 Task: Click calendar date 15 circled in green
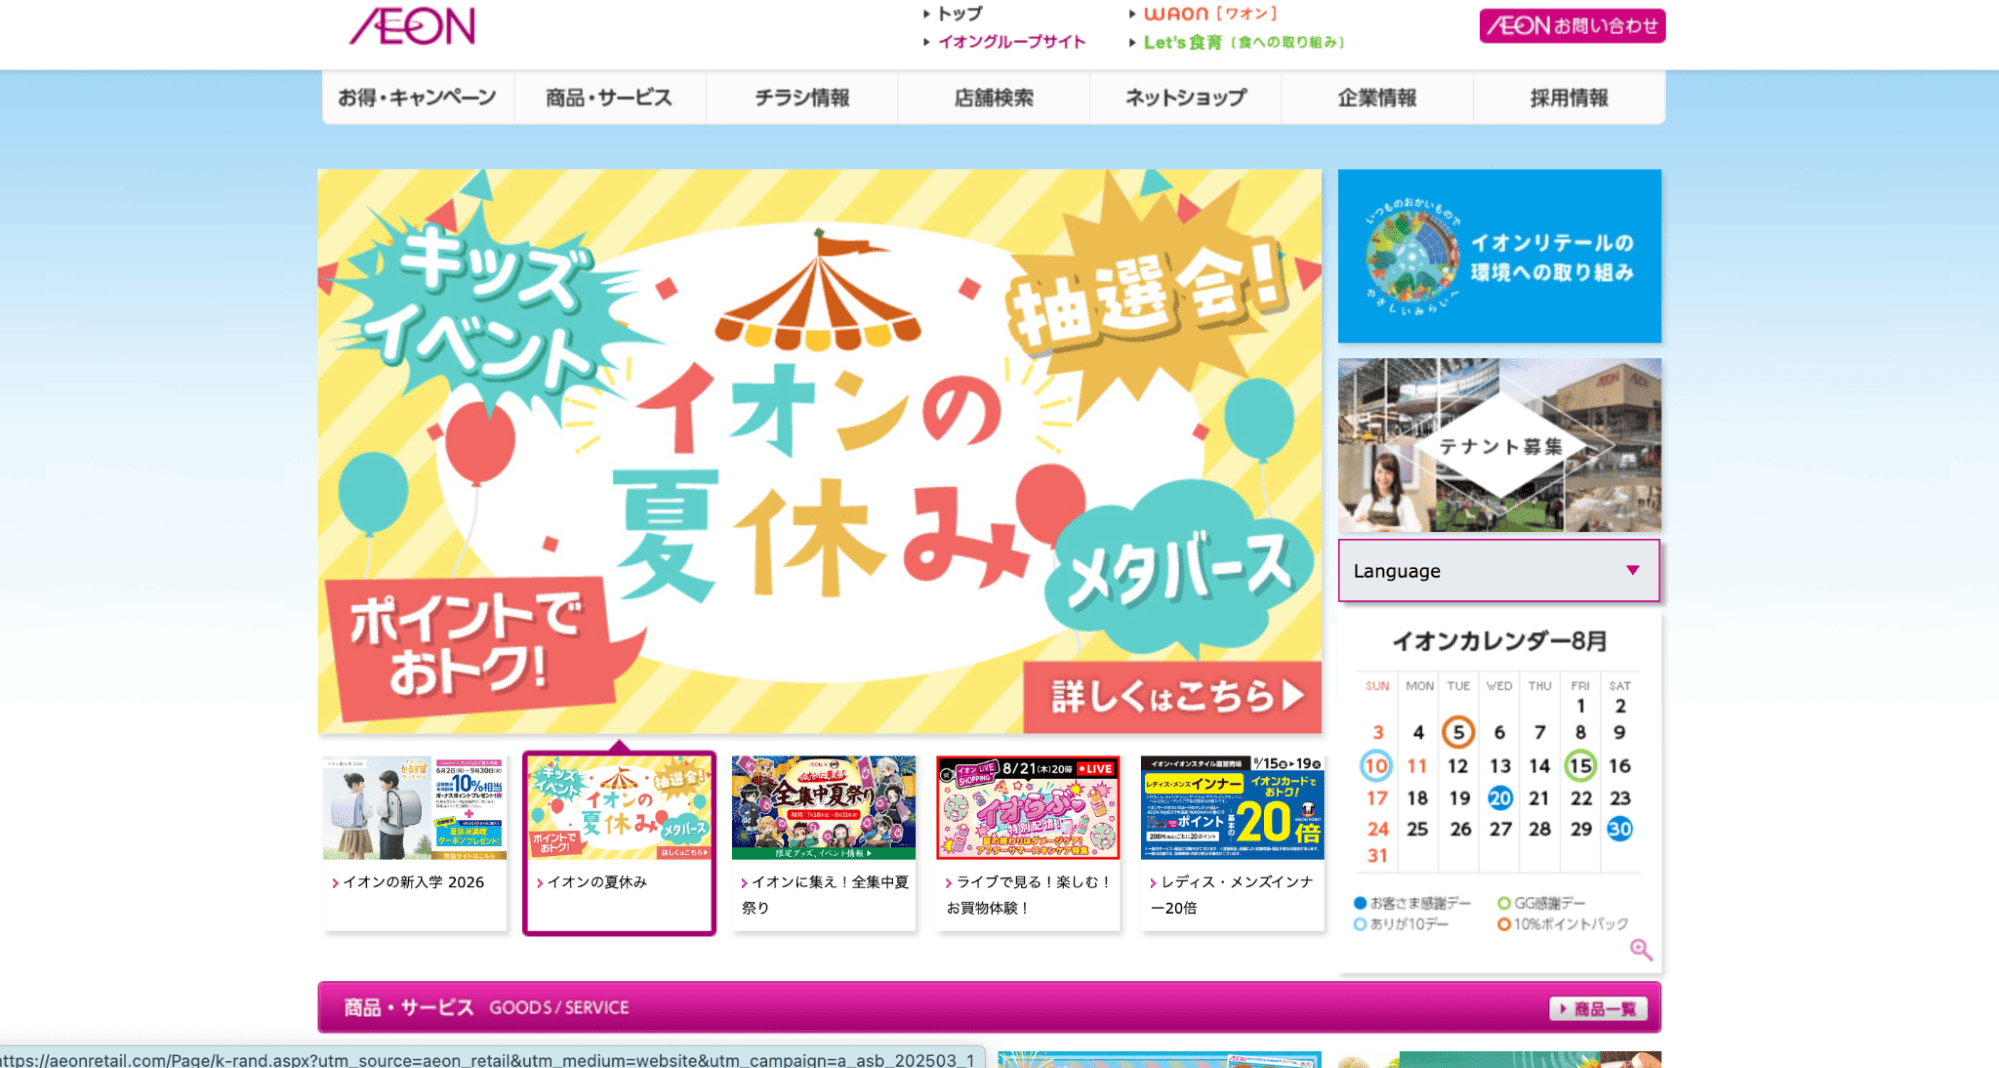[x=1580, y=766]
